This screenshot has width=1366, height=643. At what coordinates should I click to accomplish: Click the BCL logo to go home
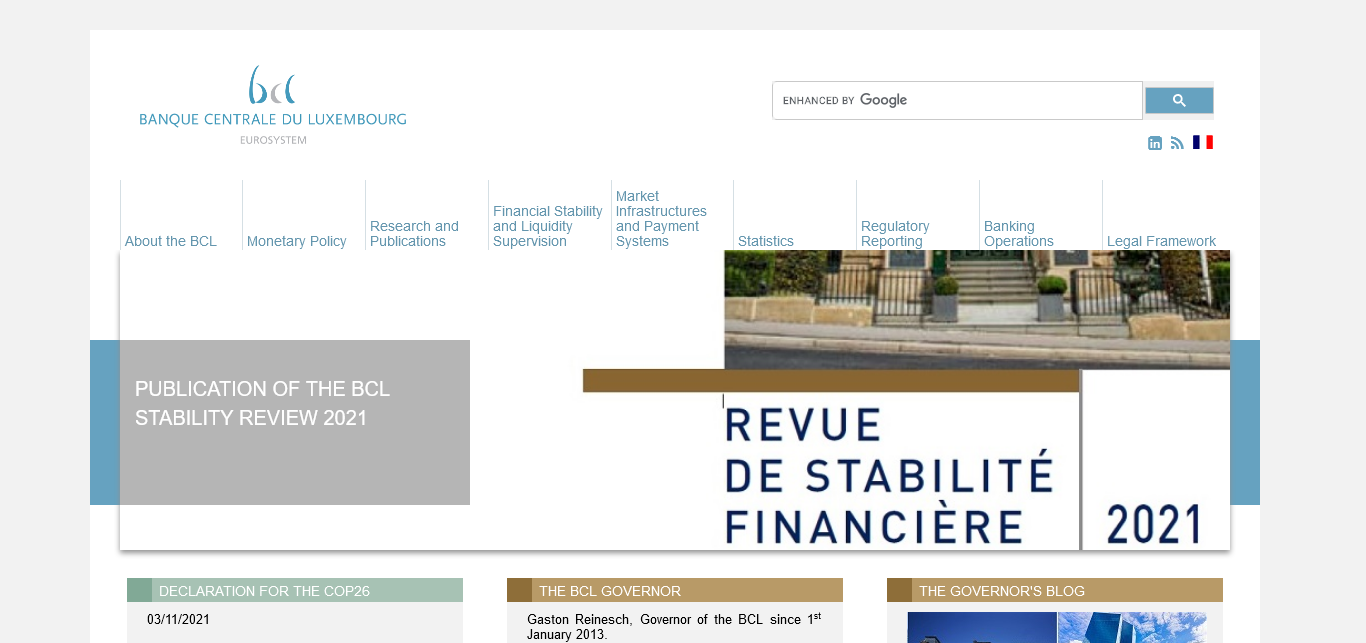tap(272, 104)
